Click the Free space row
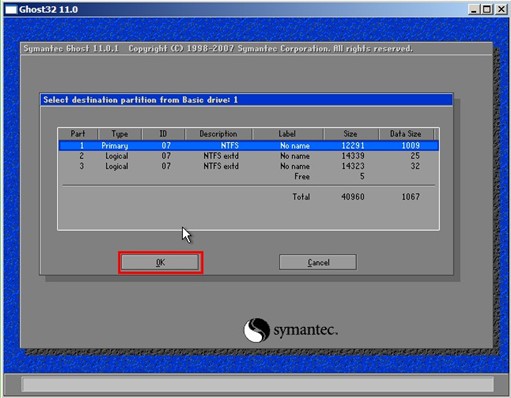Image resolution: width=511 pixels, height=398 pixels. coord(249,176)
